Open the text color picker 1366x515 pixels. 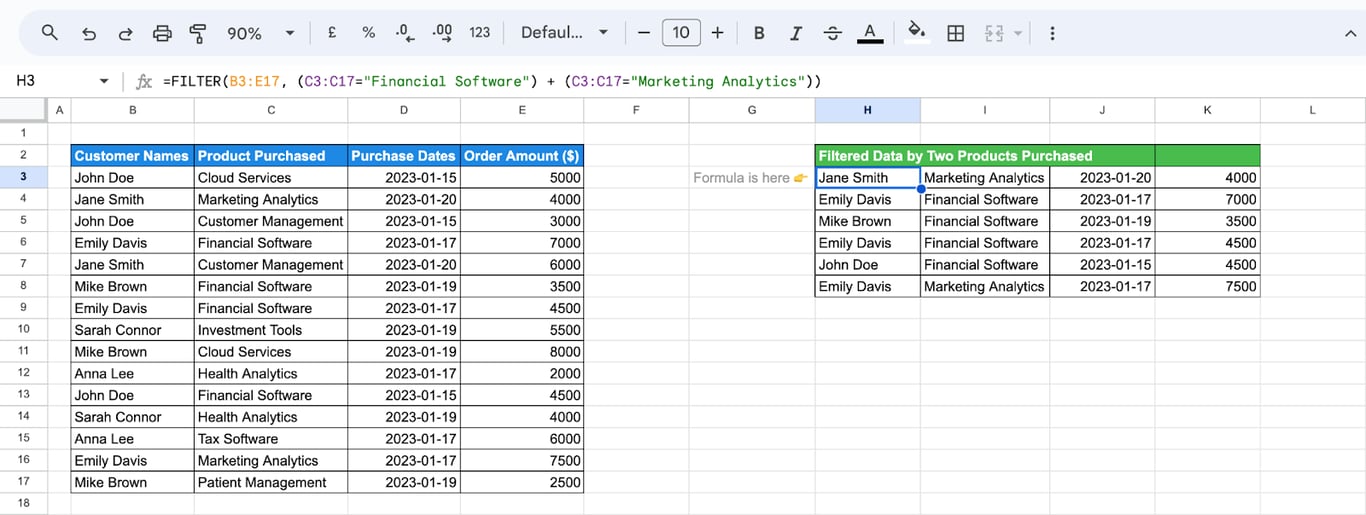pos(871,33)
